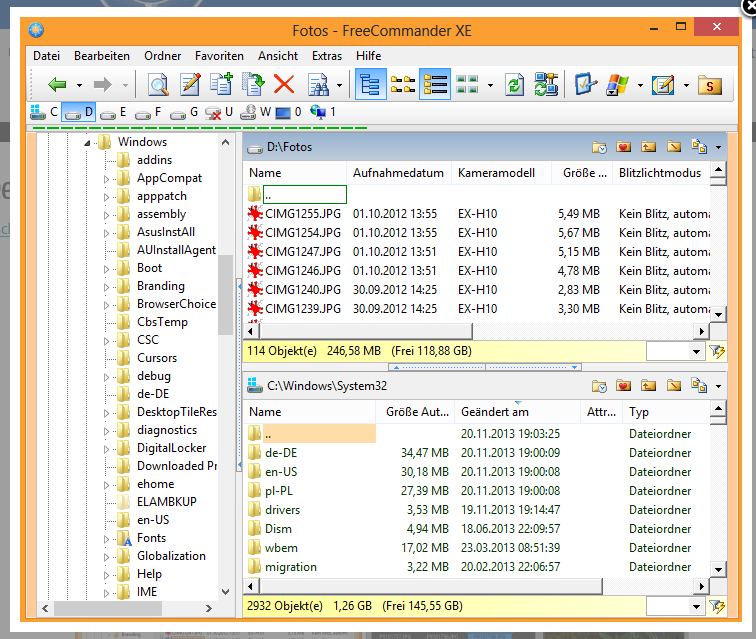The image size is (756, 639).
Task: Expand the AppCompat folder in tree
Action: [106, 179]
